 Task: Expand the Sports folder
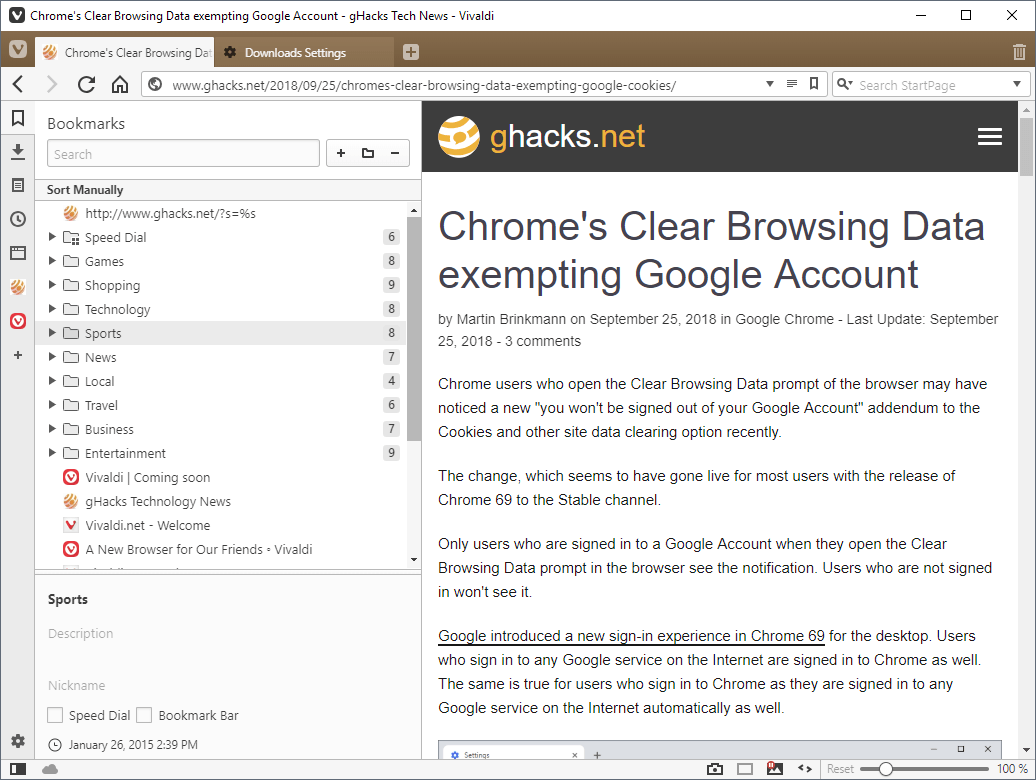[x=52, y=333]
